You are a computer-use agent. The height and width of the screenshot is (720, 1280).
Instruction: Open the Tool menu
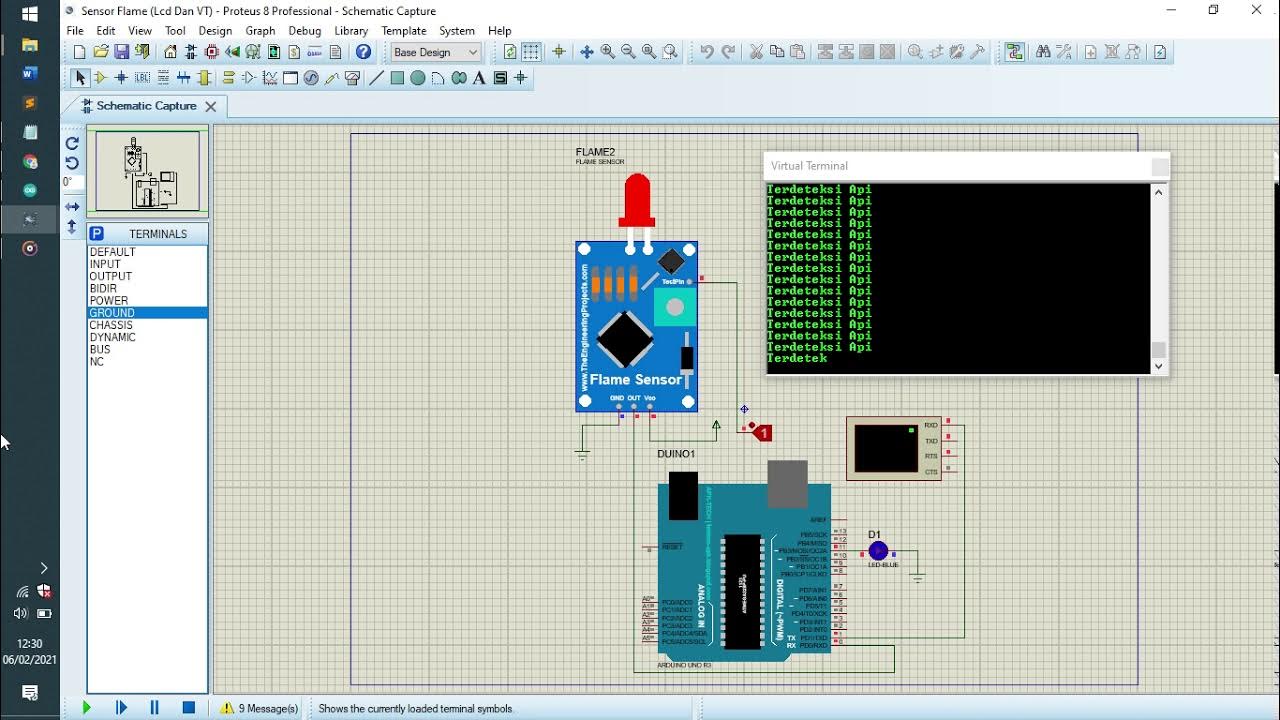tap(175, 31)
